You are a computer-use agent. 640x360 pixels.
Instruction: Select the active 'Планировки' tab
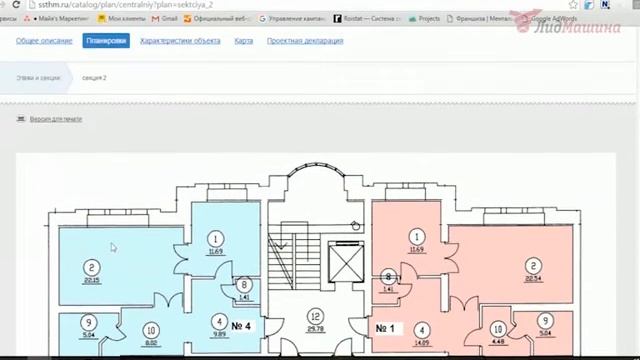(x=106, y=41)
